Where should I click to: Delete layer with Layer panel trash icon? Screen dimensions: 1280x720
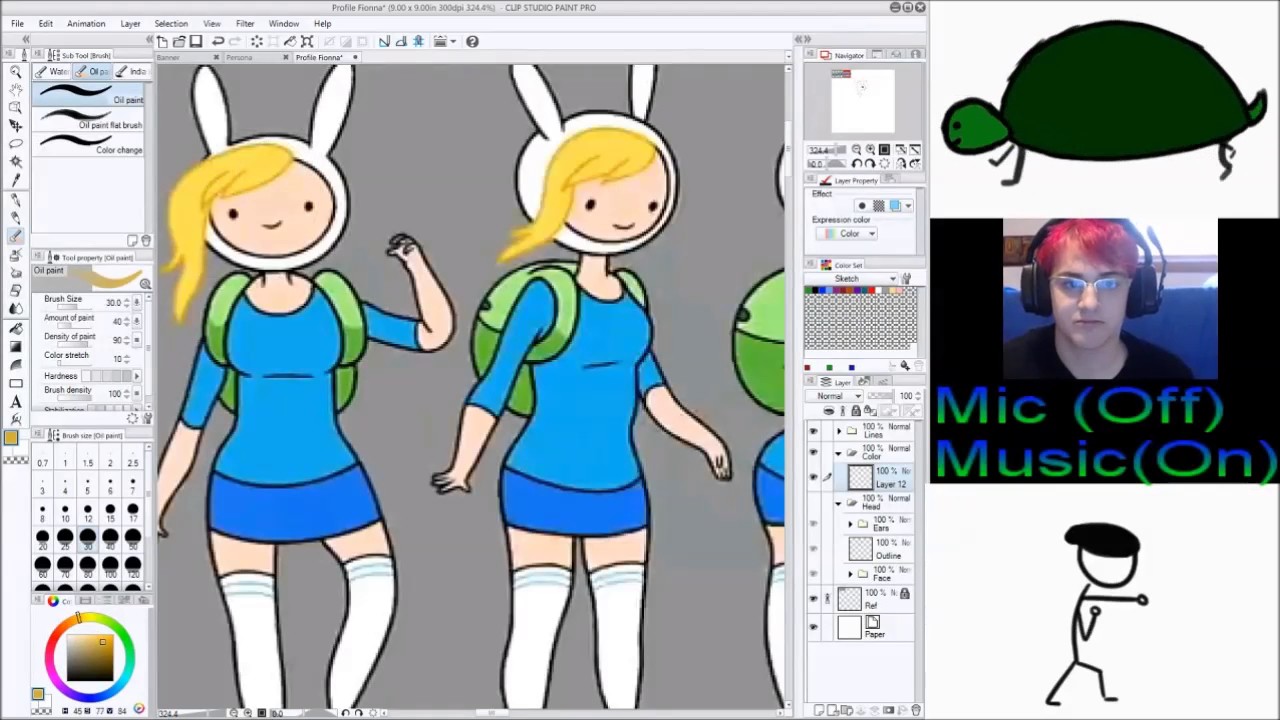pos(915,710)
